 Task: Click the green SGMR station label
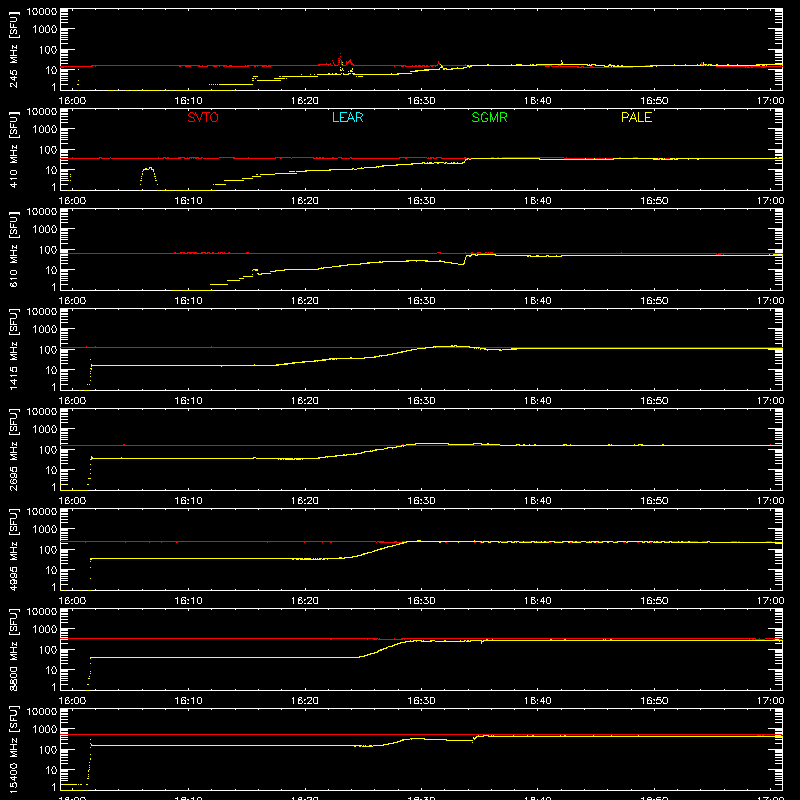[x=489, y=117]
